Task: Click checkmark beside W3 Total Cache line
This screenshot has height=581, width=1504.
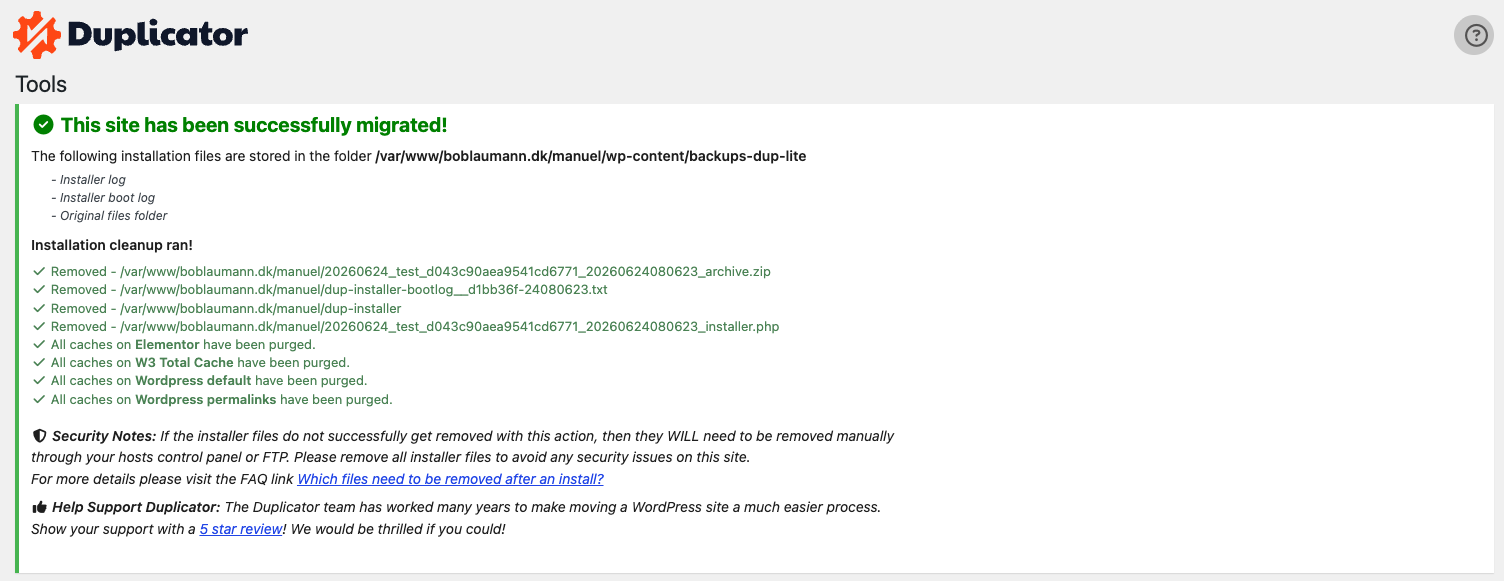Action: pyautogui.click(x=38, y=363)
